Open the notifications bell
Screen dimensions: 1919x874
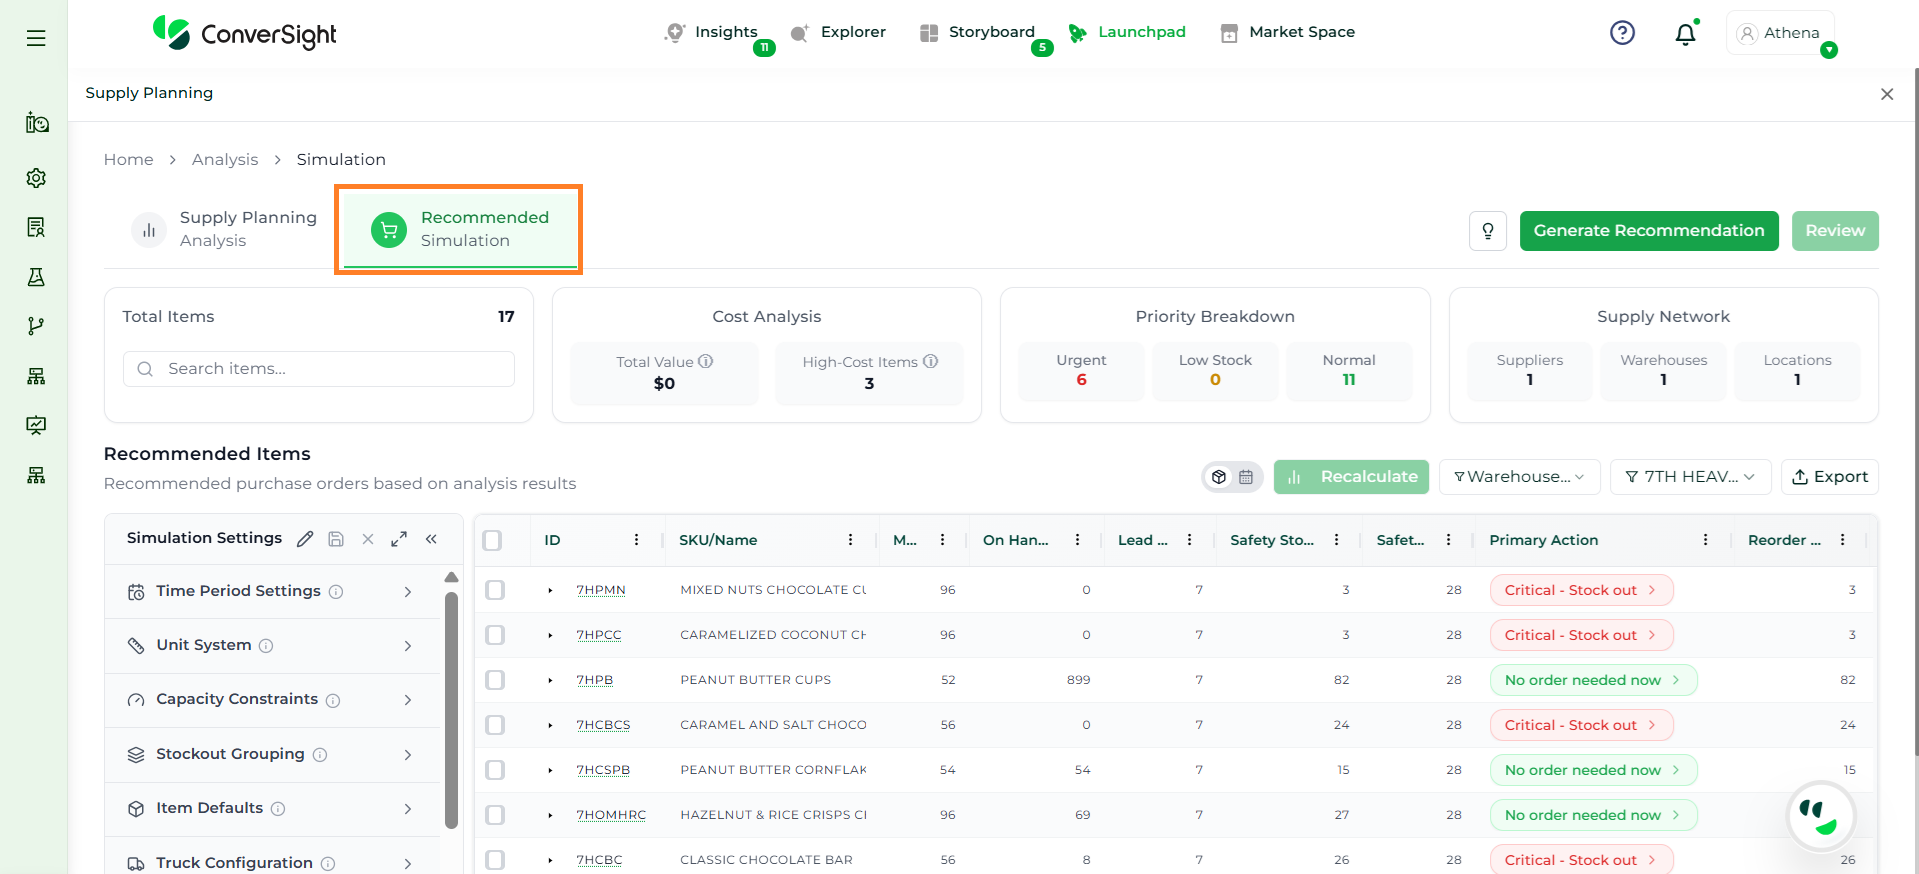pyautogui.click(x=1685, y=34)
